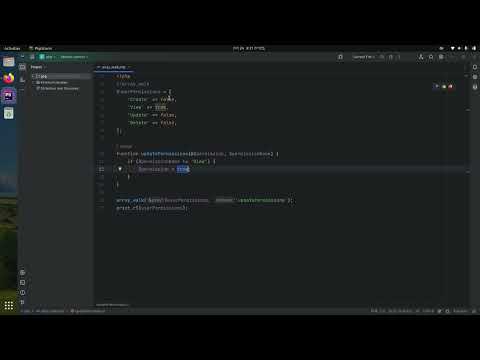Image resolution: width=480 pixels, height=360 pixels.
Task: Open the system tray status menu
Action: pos(463,48)
